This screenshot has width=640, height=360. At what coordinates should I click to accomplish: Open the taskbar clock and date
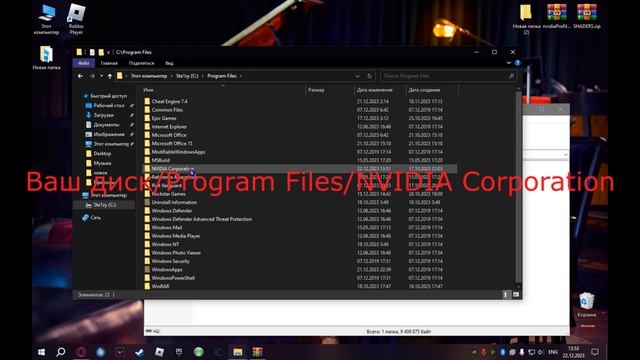(573, 352)
